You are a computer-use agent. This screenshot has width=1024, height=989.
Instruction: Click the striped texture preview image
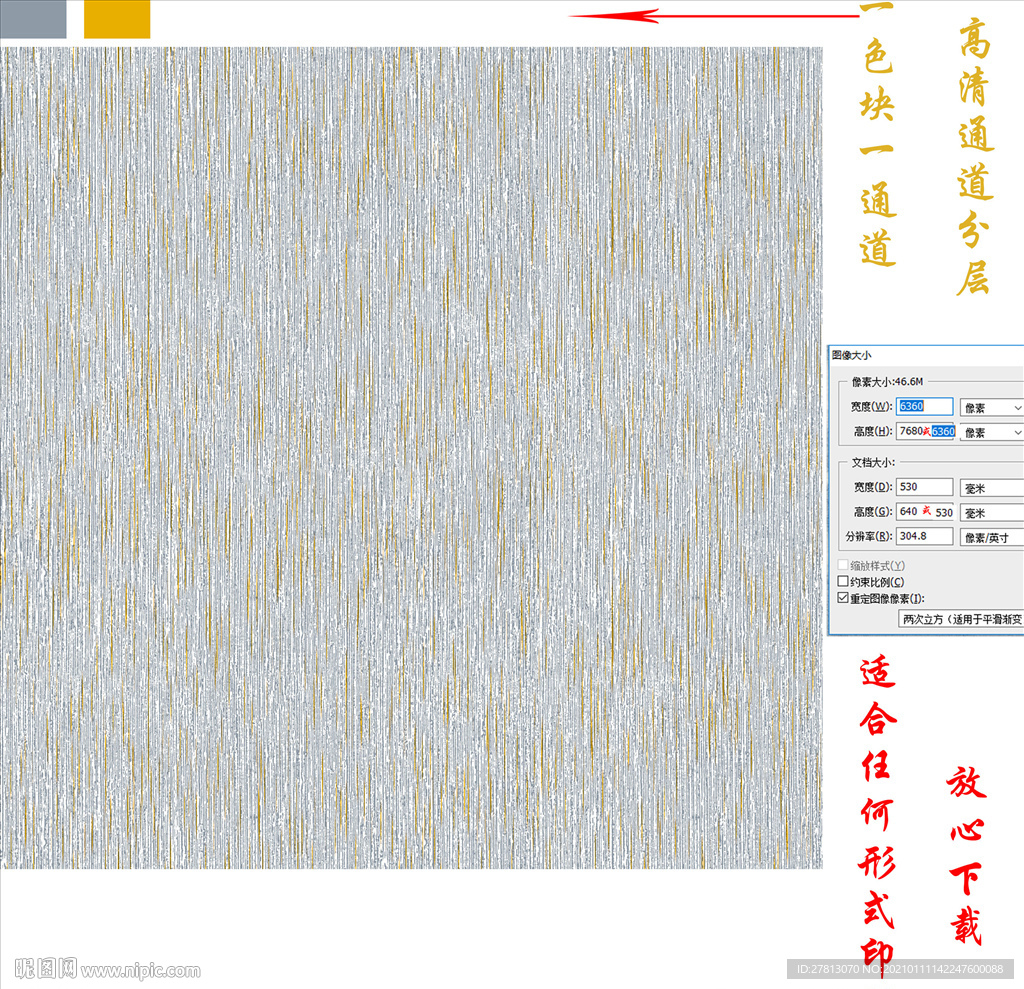411,457
